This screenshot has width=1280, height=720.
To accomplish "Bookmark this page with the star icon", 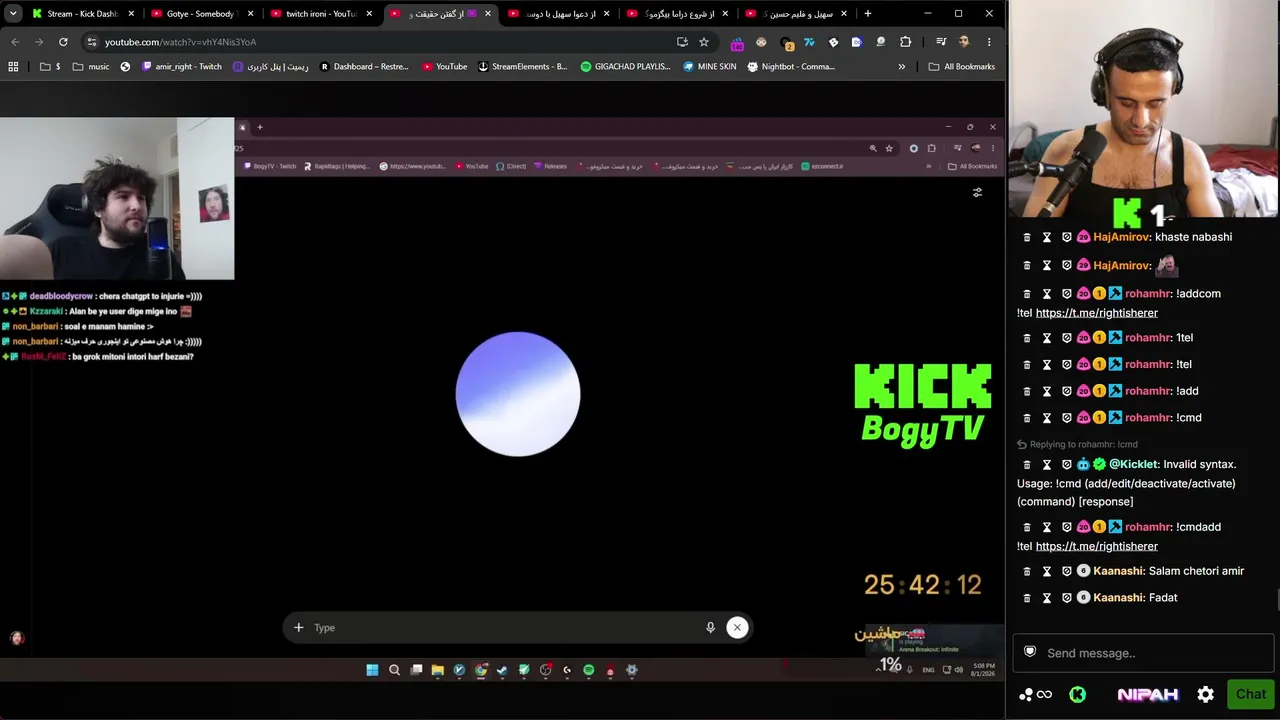I will click(x=704, y=42).
